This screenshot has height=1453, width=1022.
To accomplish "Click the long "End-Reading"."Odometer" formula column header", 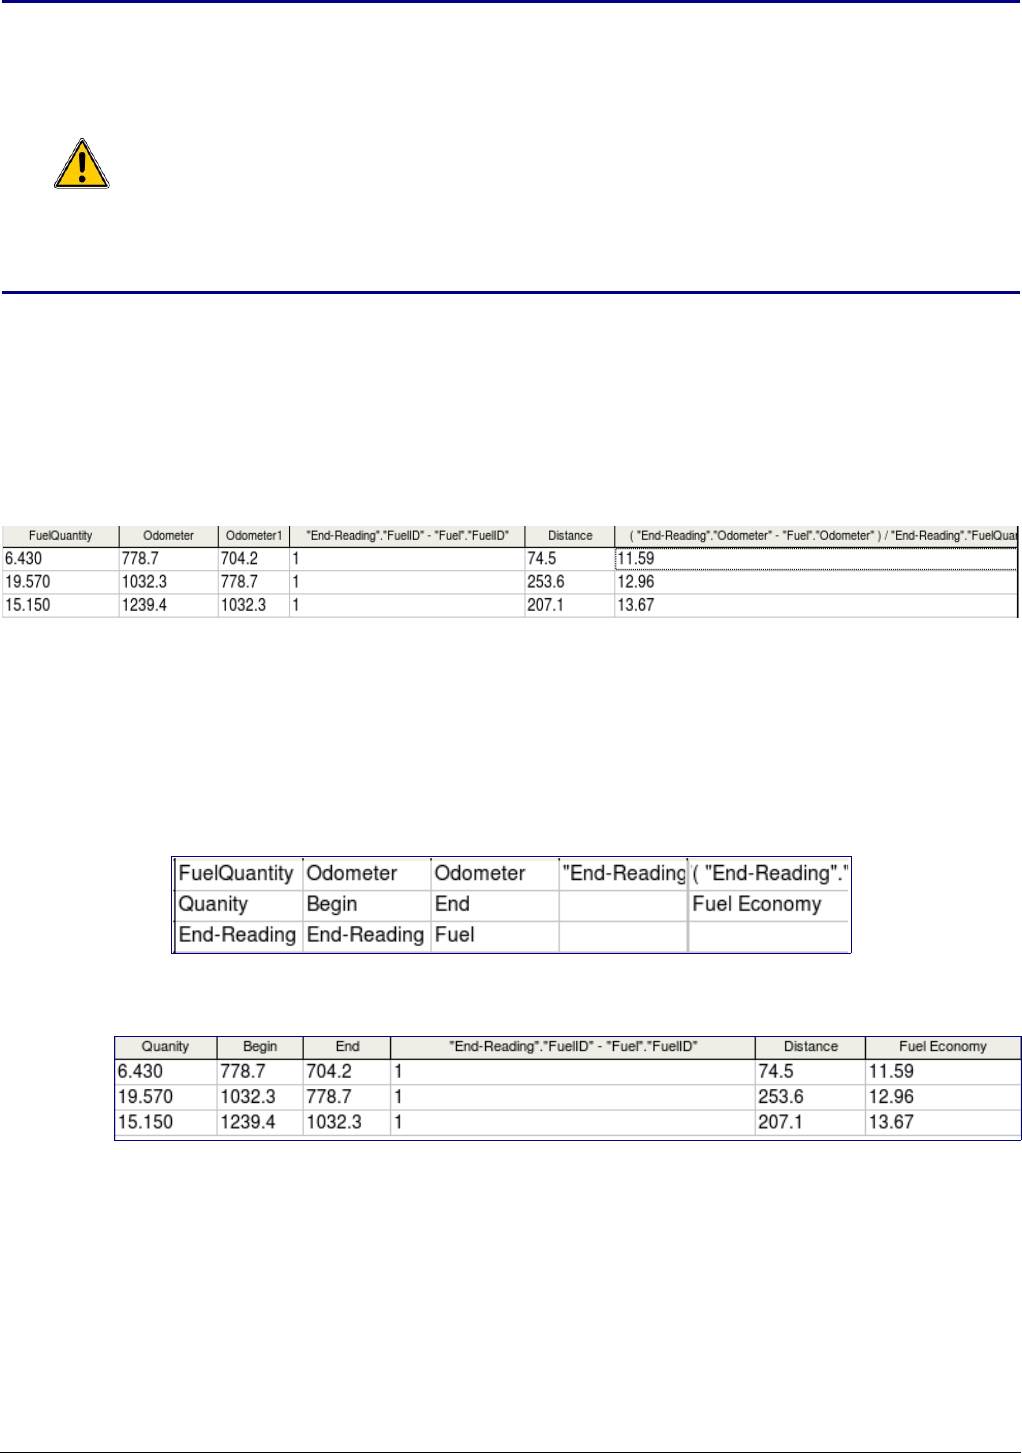I will pos(817,536).
